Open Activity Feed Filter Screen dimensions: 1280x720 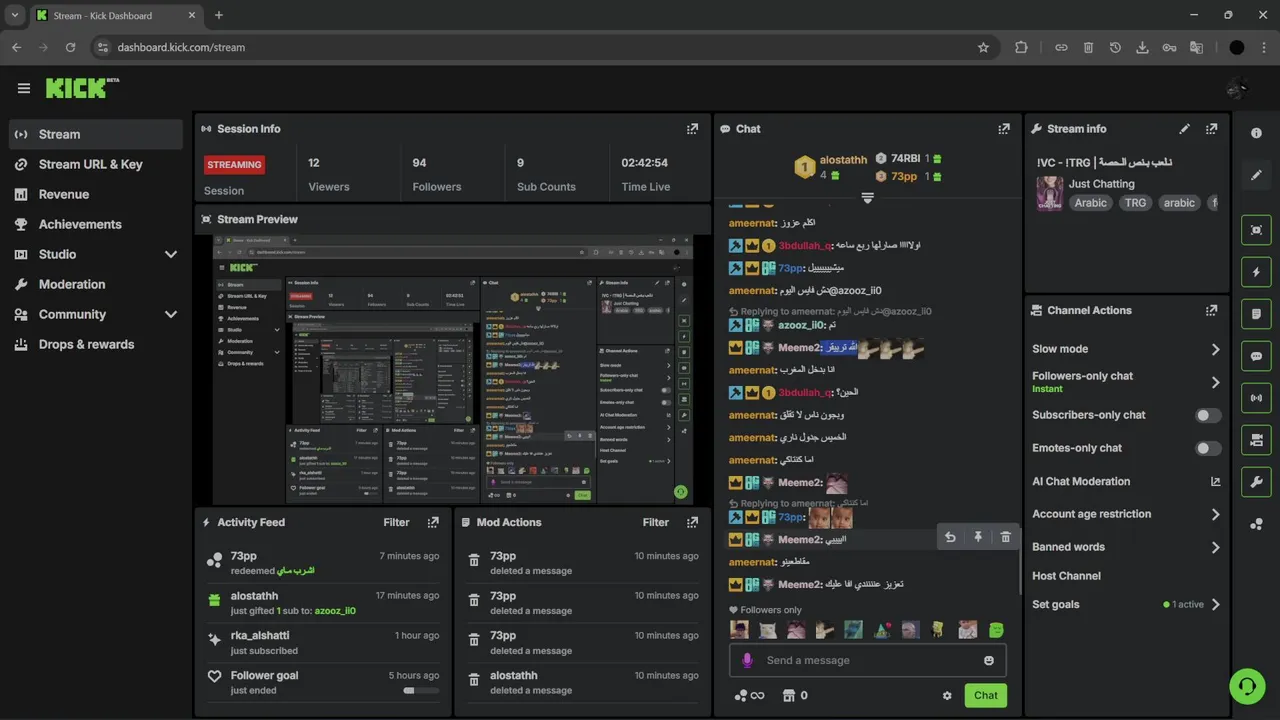tap(396, 522)
